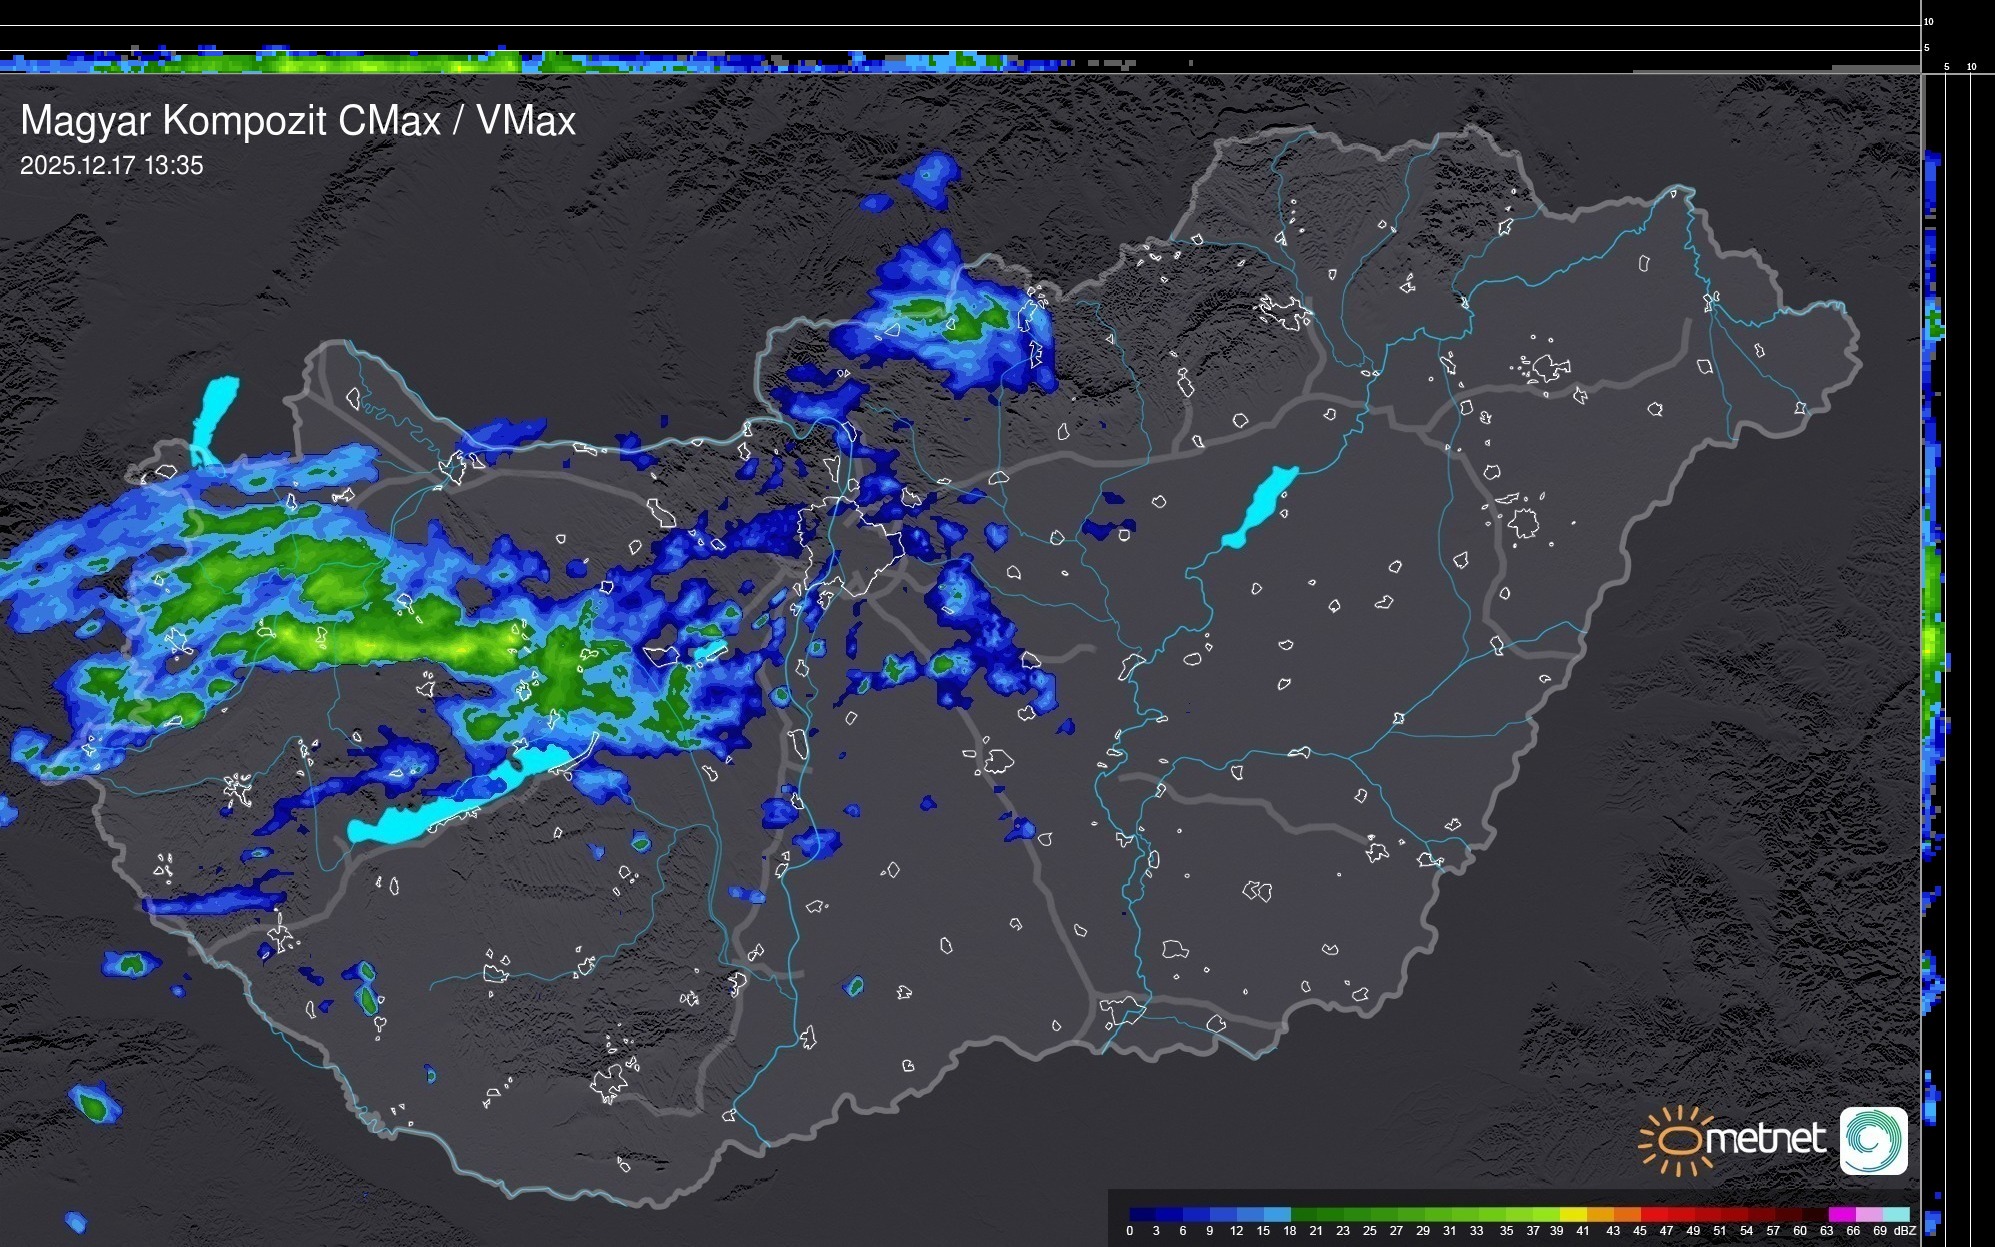The image size is (1995, 1247).
Task: Click the metnet wordmark text
Action: click(1765, 1139)
